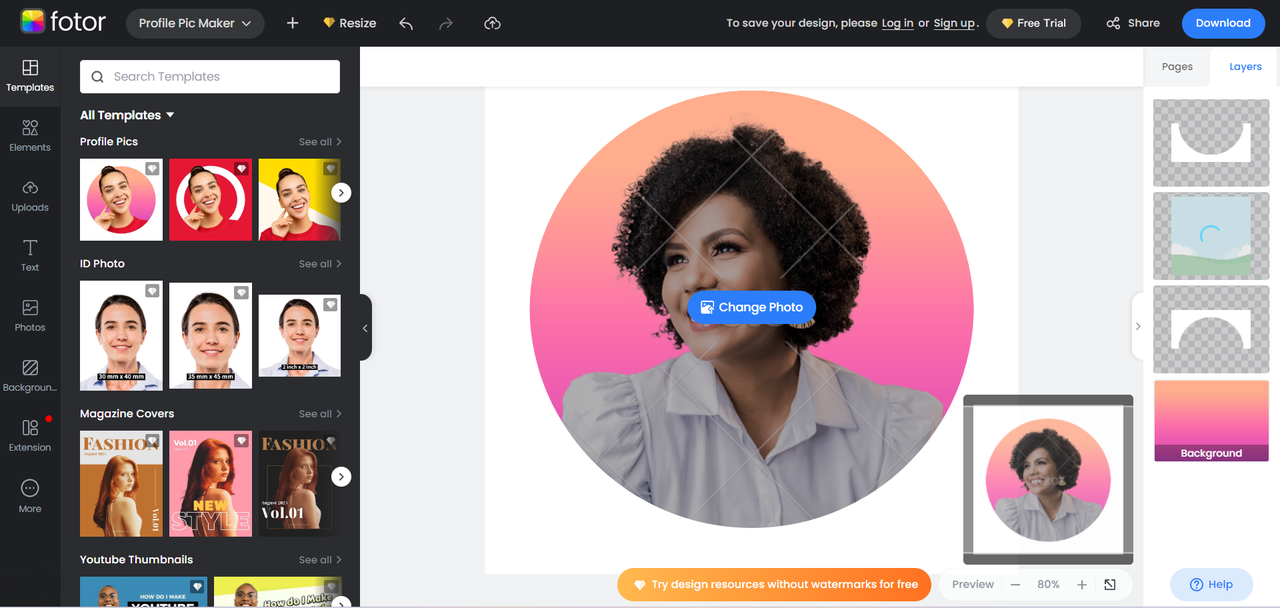Click the undo arrow icon
1280x608 pixels.
406,22
